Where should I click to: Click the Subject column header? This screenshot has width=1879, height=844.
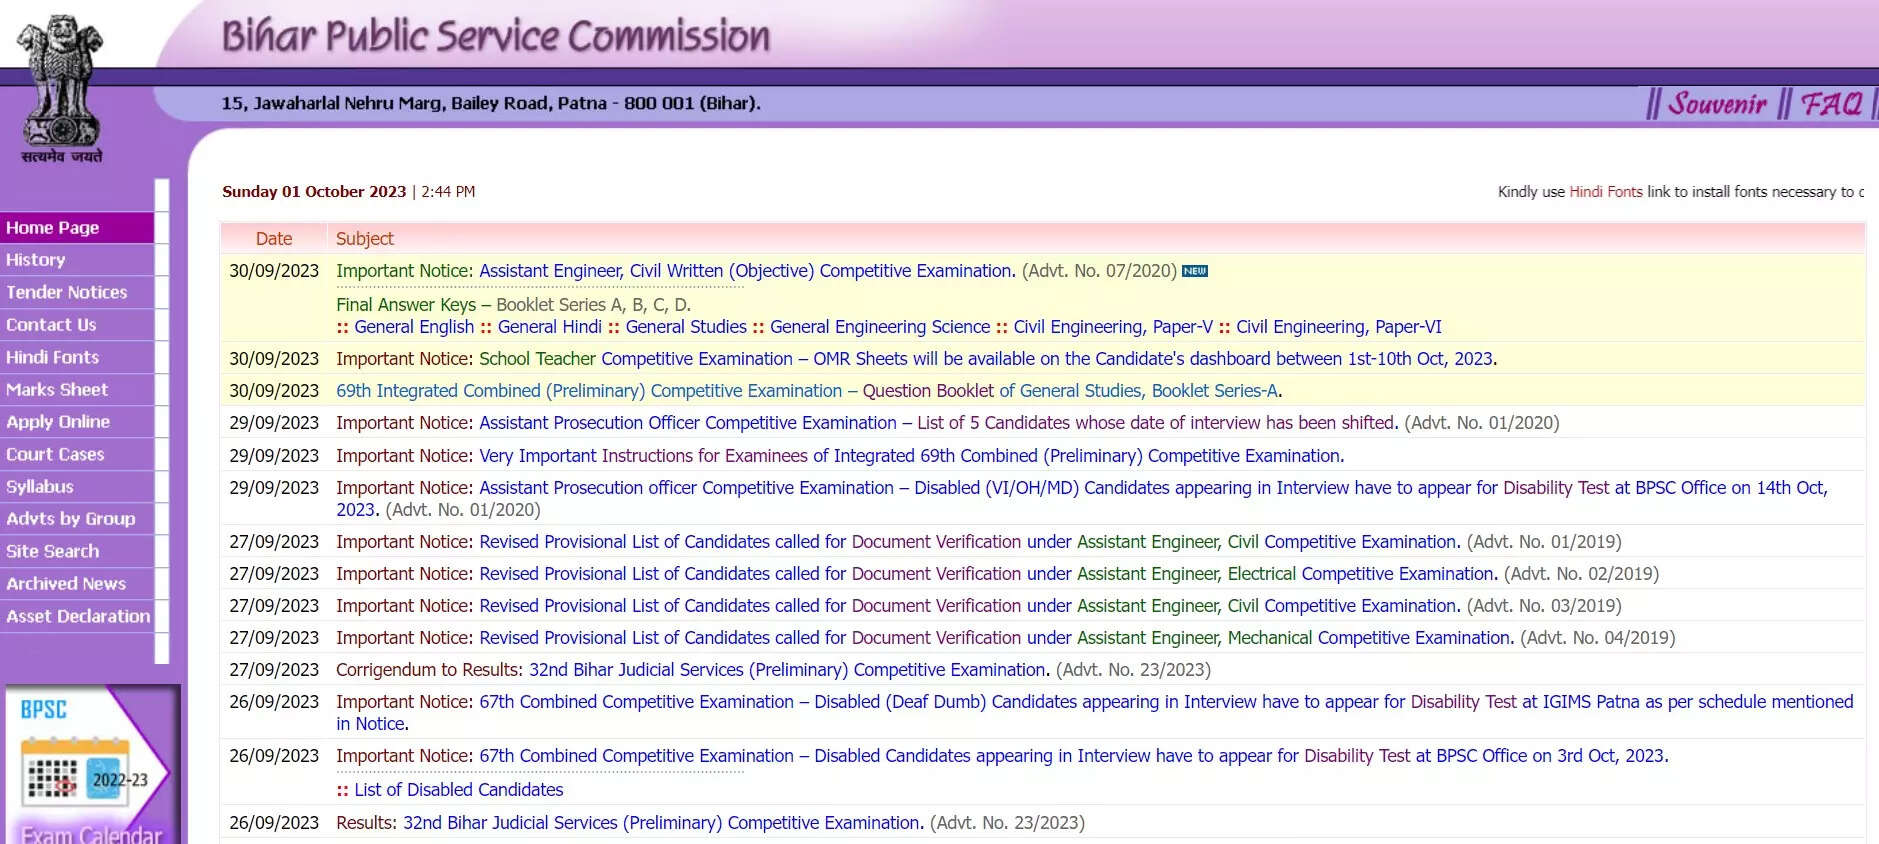(365, 239)
